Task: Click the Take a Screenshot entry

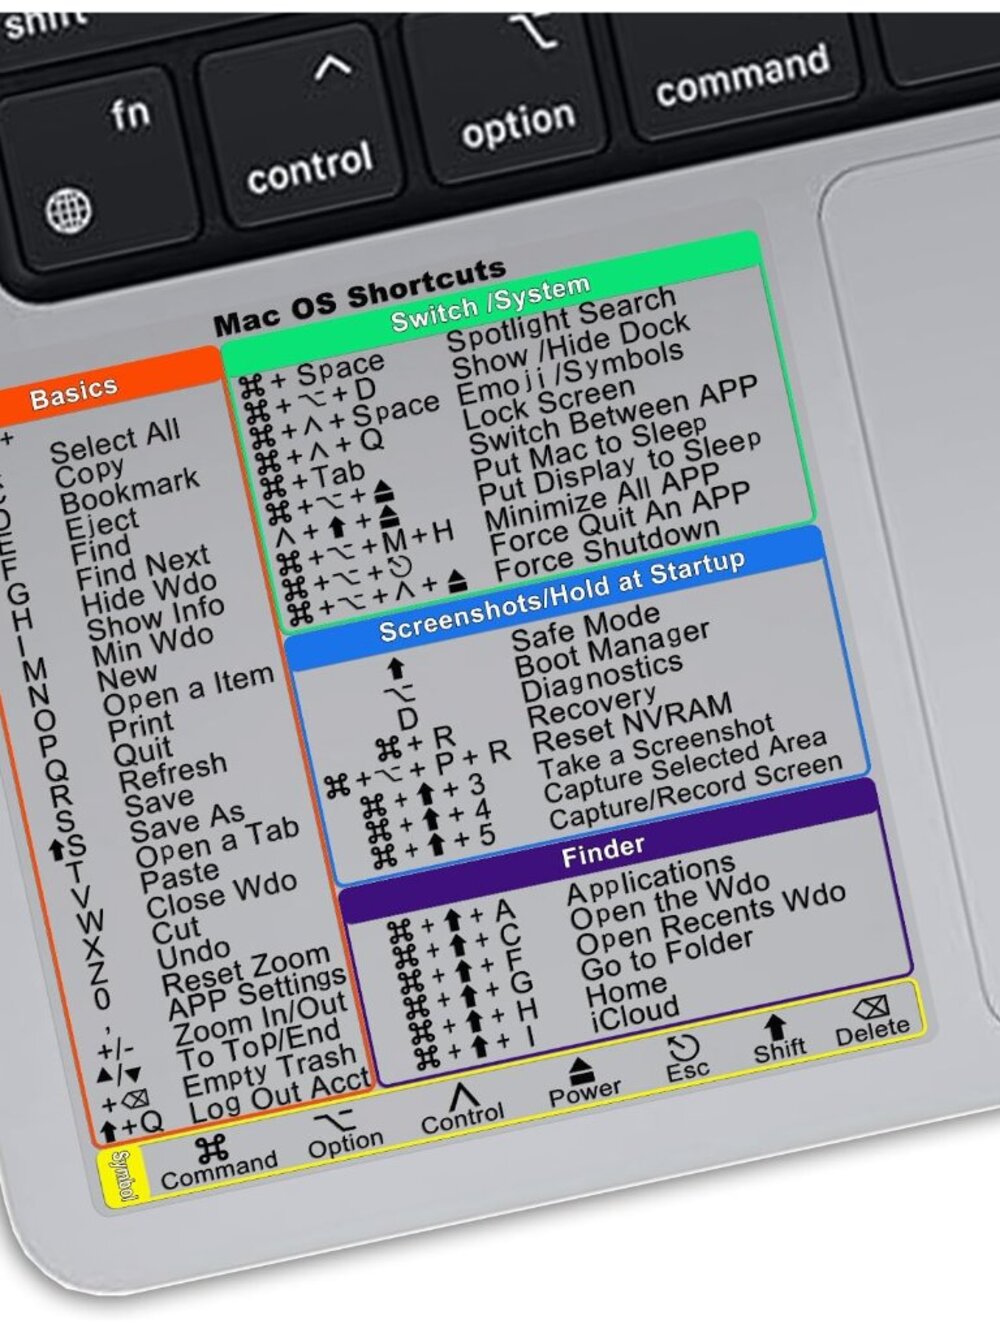Action: point(656,746)
